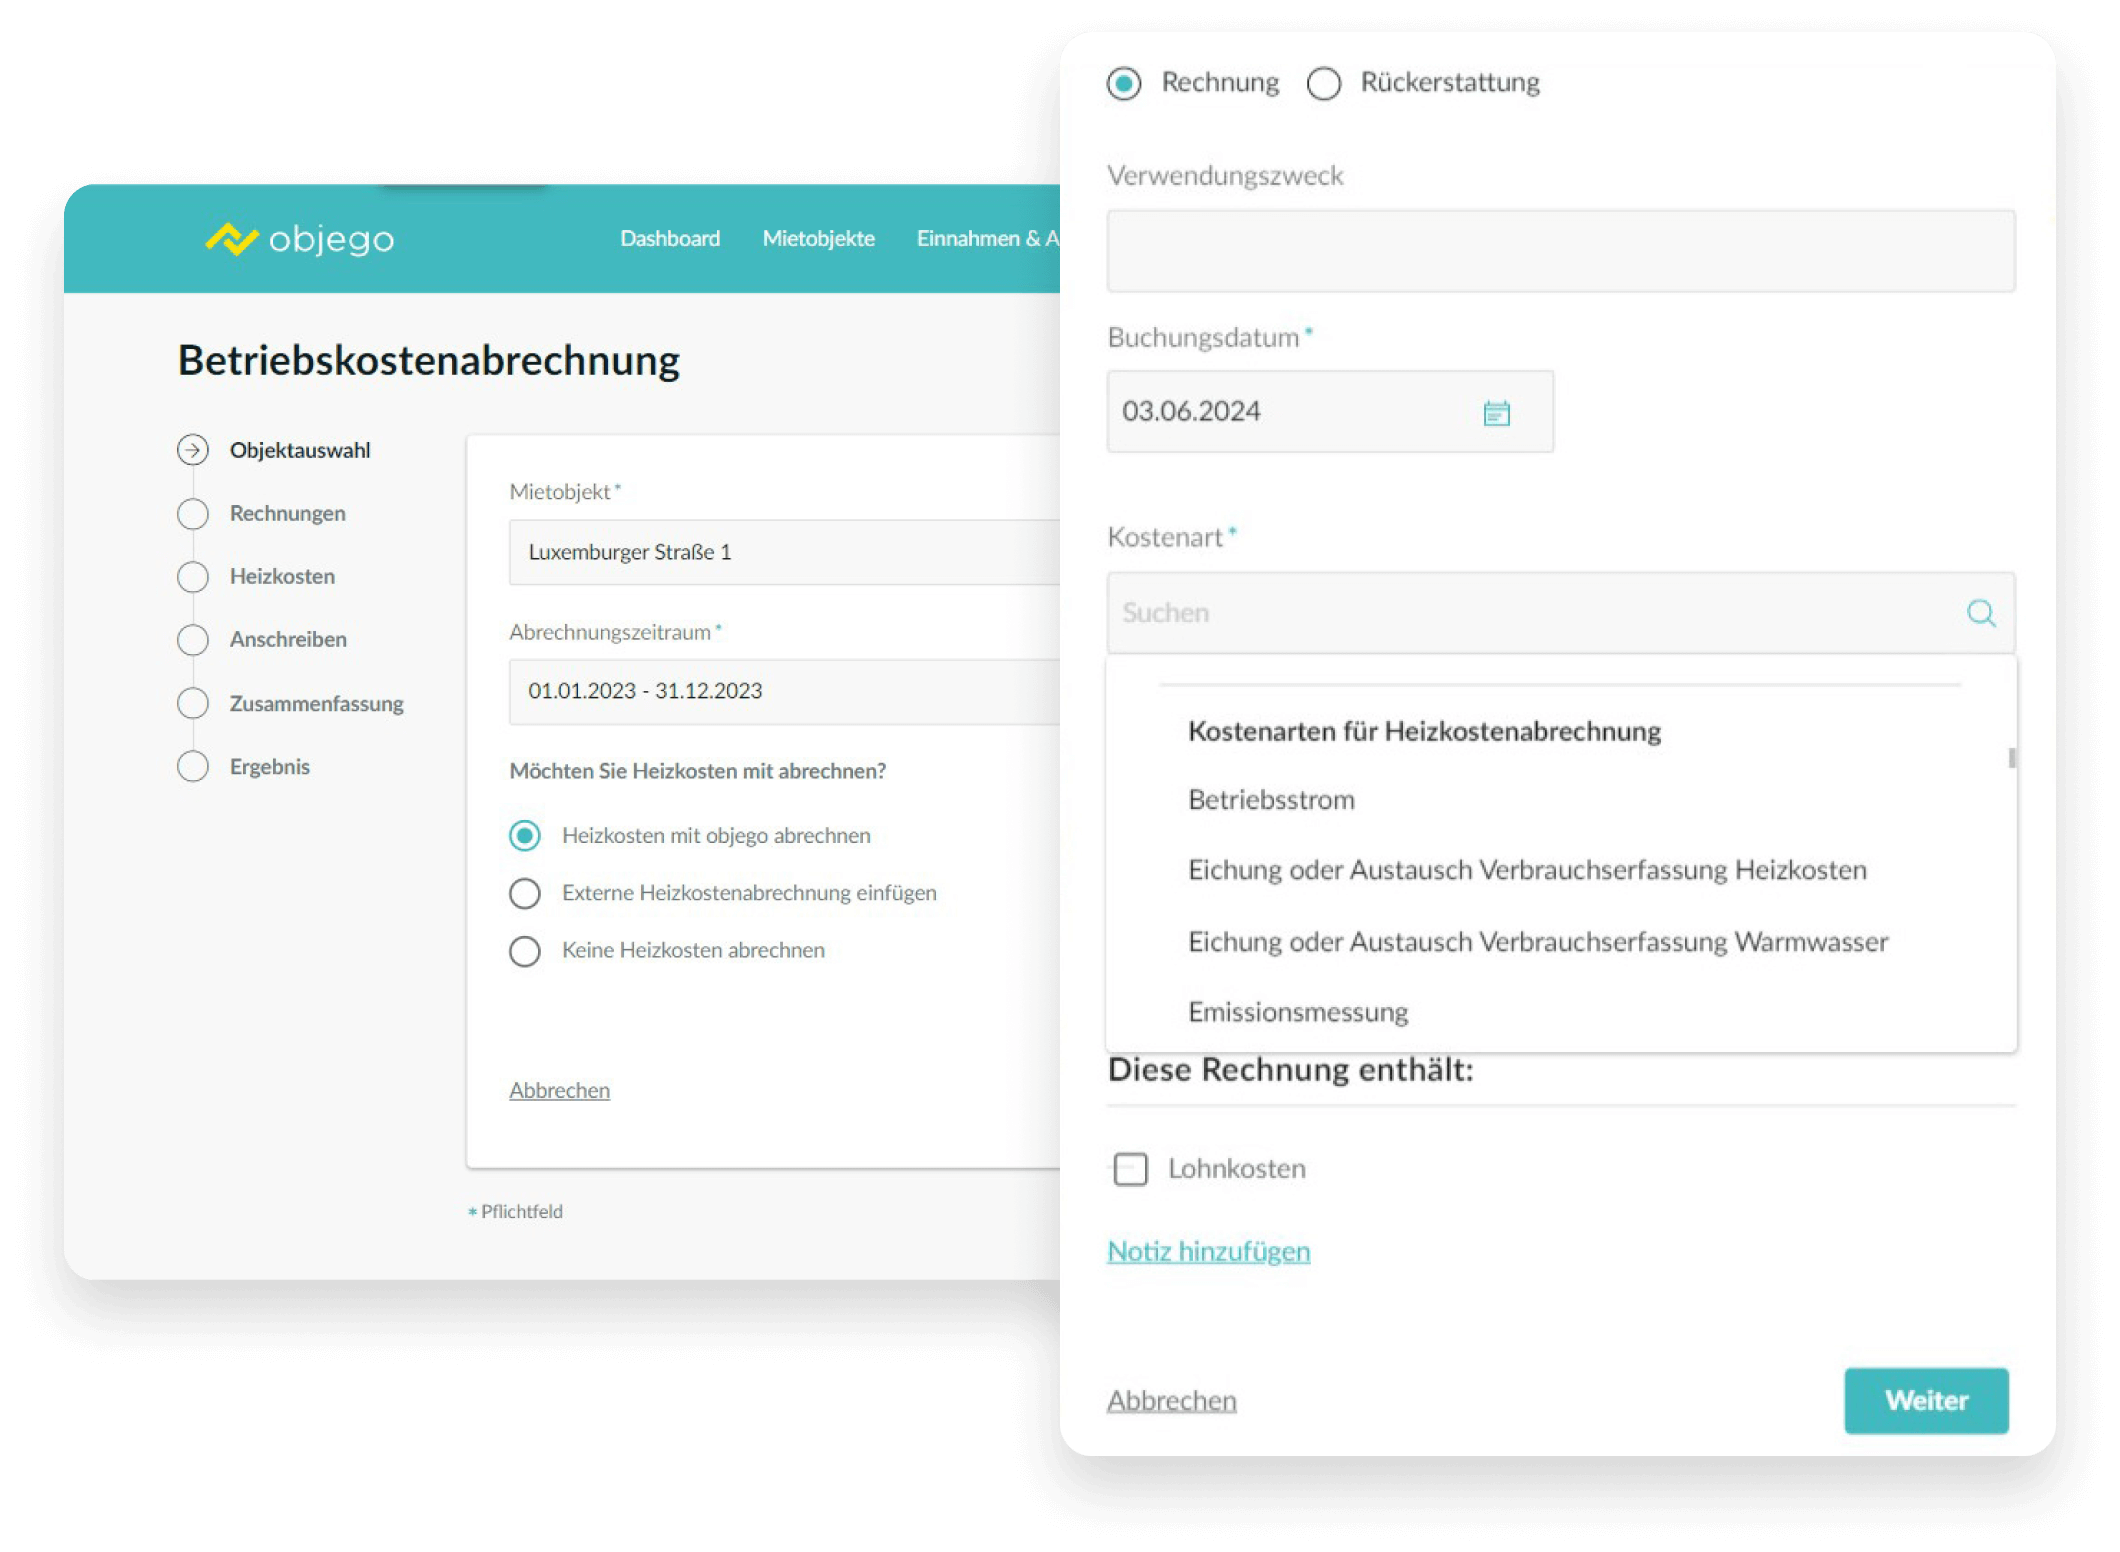The width and height of the screenshot is (2120, 1552).
Task: Click the Objektauswahl arrow step icon
Action: 193,450
